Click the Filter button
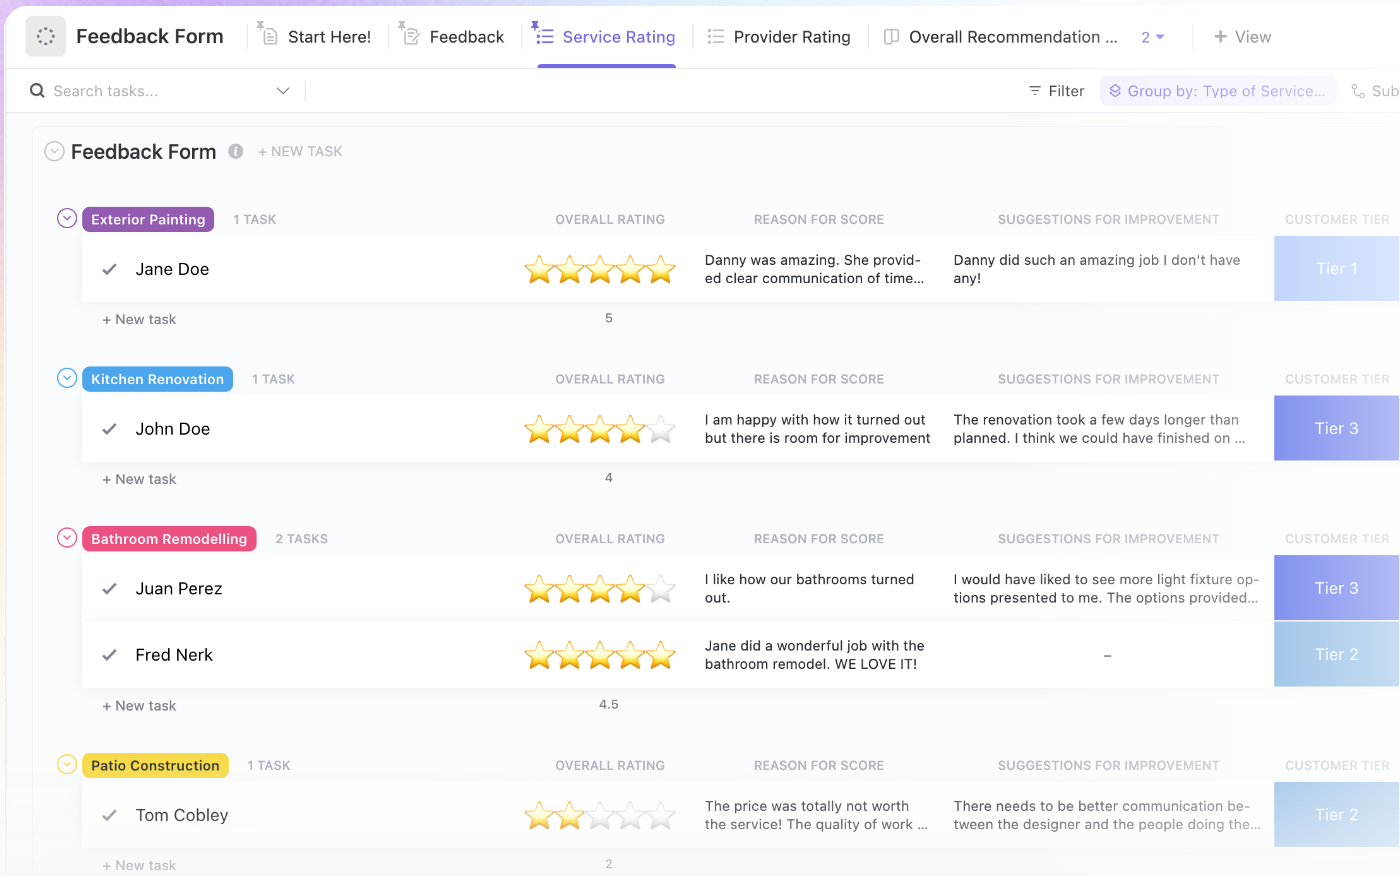1400x876 pixels. [x=1056, y=91]
